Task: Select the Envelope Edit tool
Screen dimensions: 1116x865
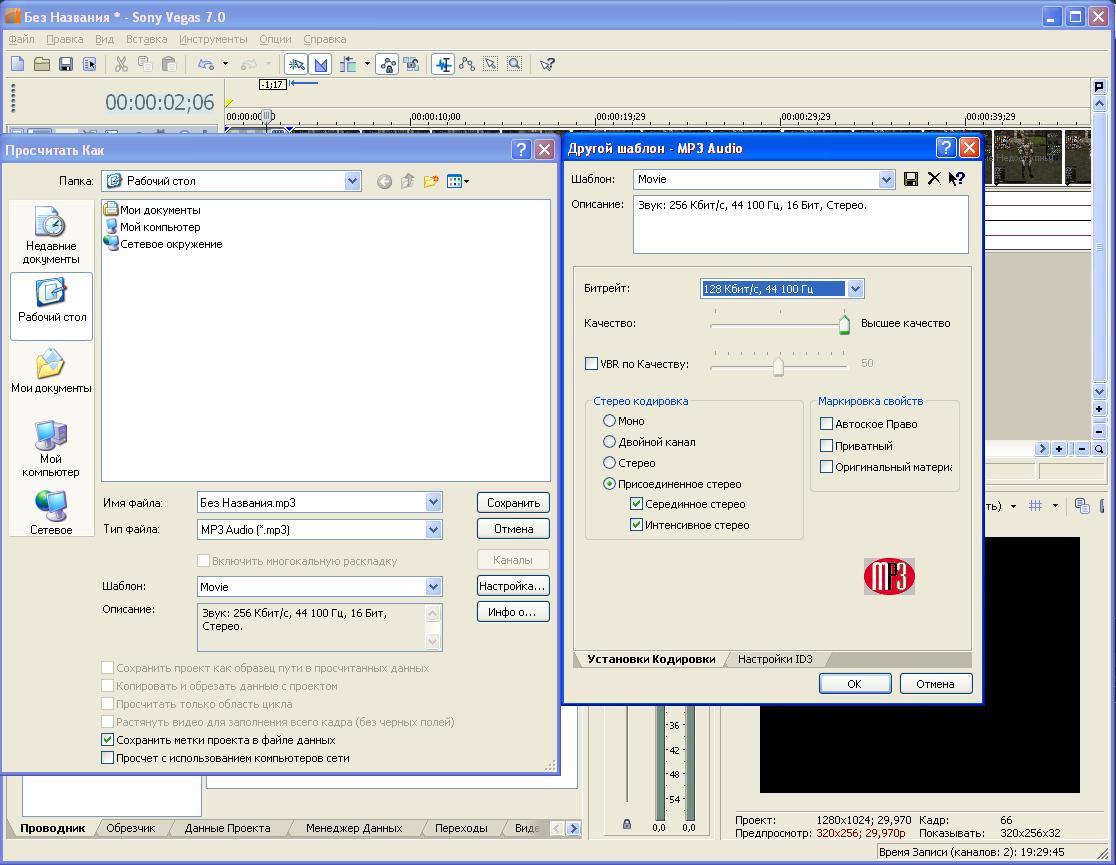Action: 467,64
